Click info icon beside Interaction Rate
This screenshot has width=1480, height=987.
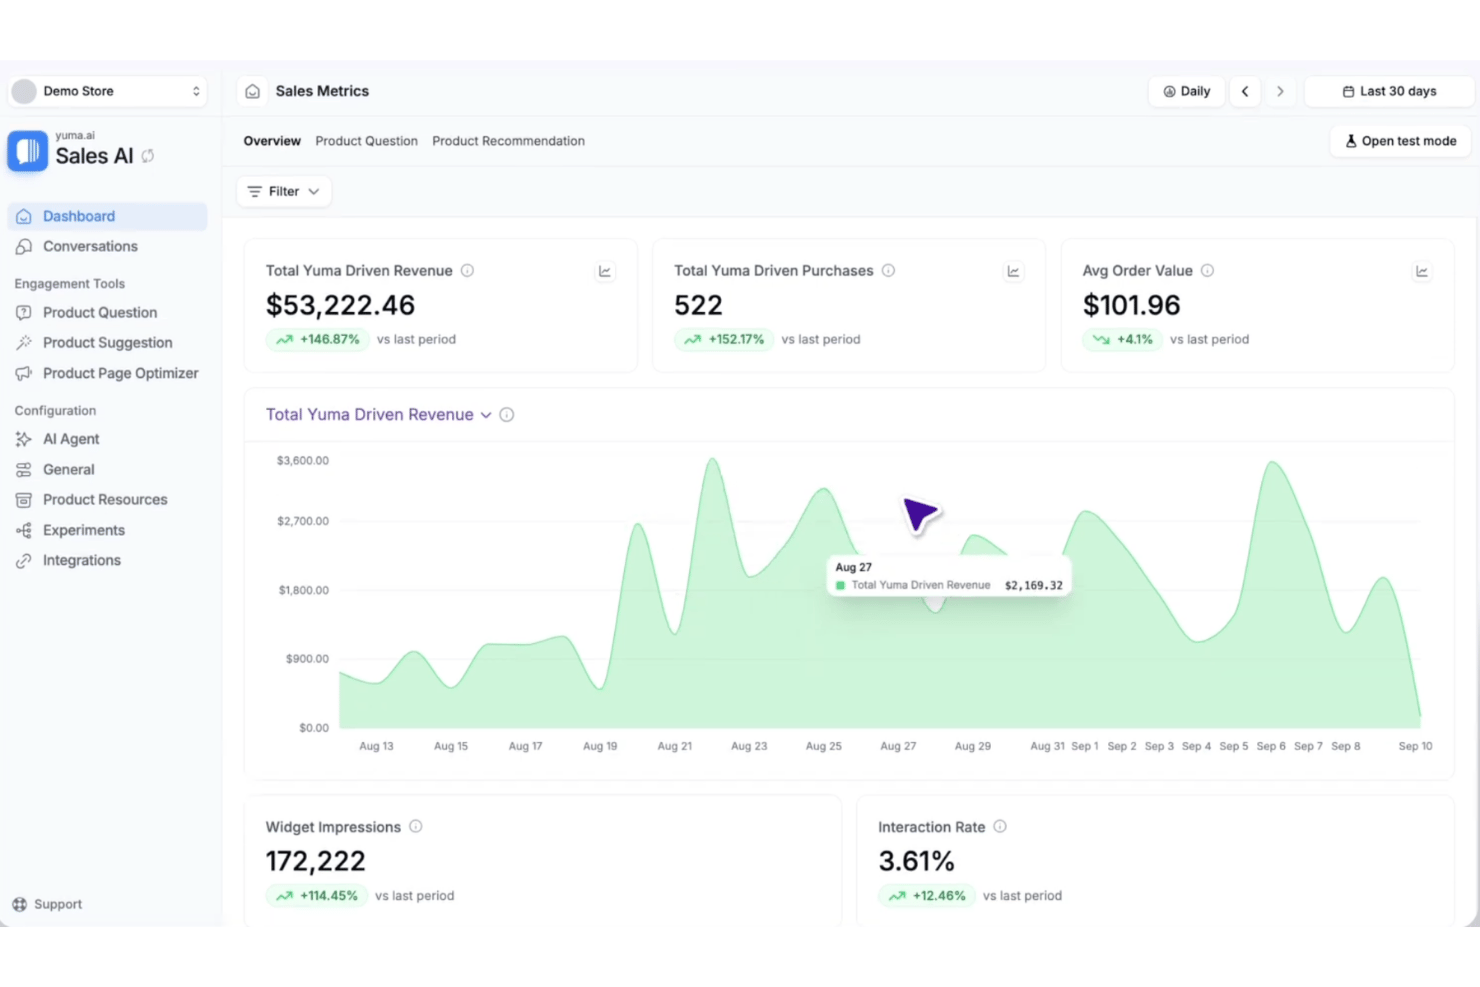click(1000, 826)
